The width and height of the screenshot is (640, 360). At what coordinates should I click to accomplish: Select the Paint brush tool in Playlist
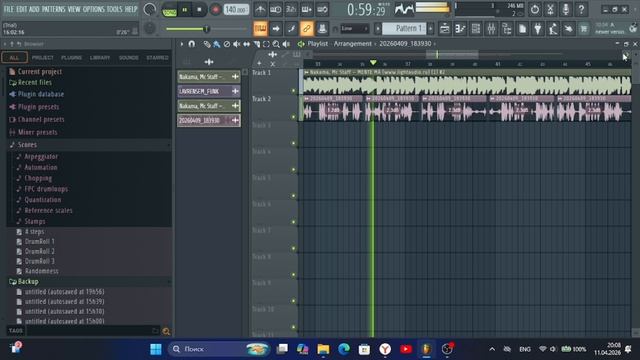click(x=217, y=44)
